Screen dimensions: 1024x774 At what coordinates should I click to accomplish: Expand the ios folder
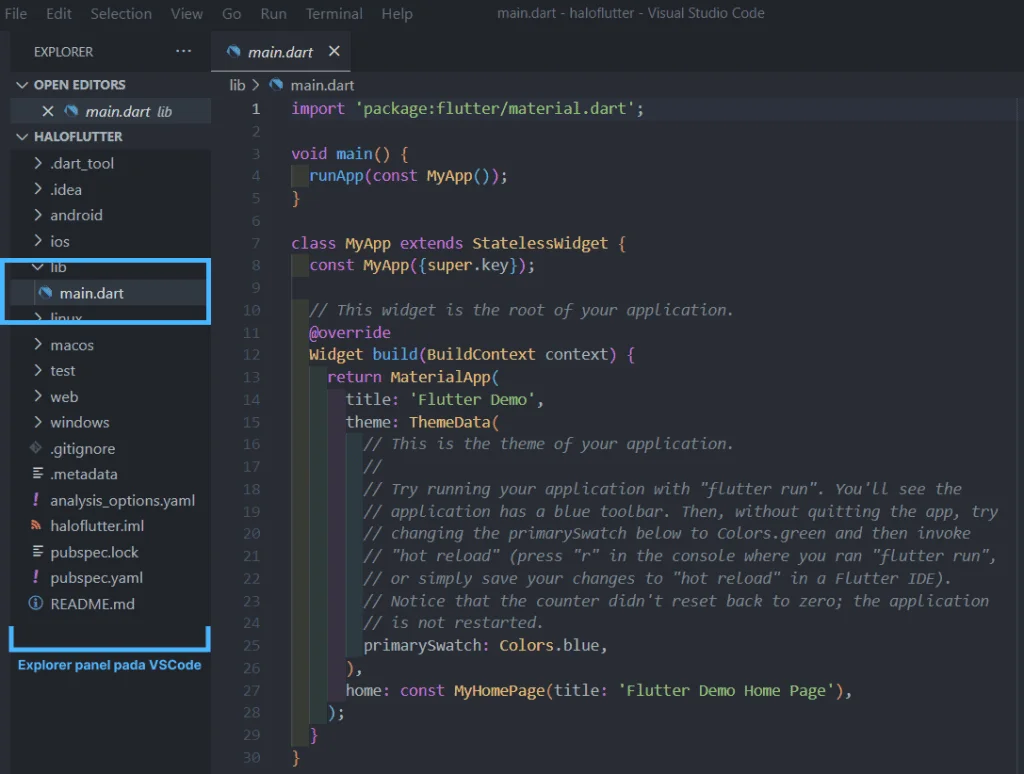point(59,241)
